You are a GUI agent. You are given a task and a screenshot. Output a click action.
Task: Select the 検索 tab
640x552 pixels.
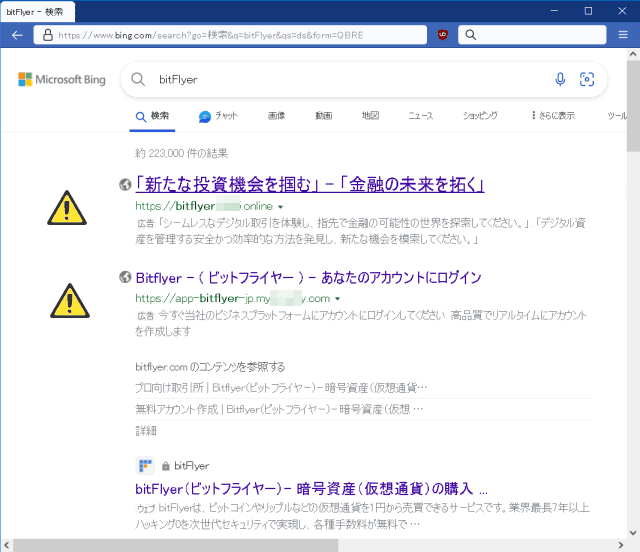152,116
